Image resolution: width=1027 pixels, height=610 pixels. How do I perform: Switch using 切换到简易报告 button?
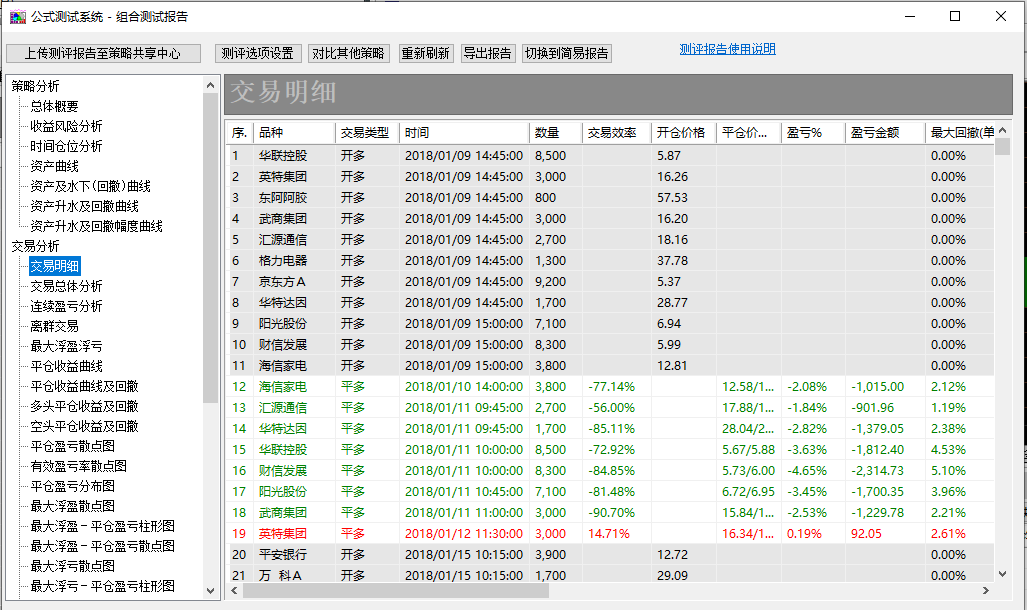[x=566, y=53]
